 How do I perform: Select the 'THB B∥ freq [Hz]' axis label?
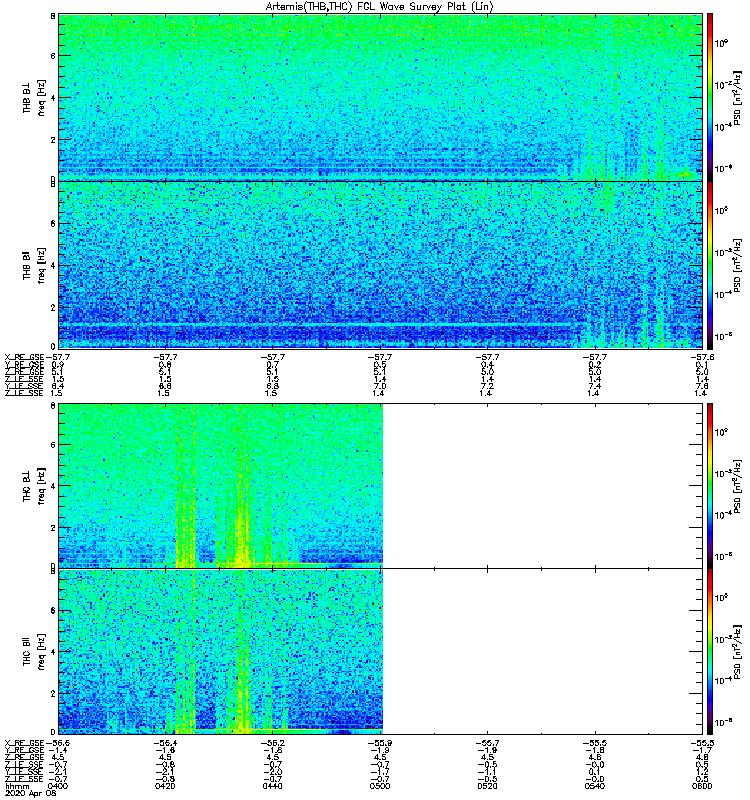pyautogui.click(x=34, y=265)
